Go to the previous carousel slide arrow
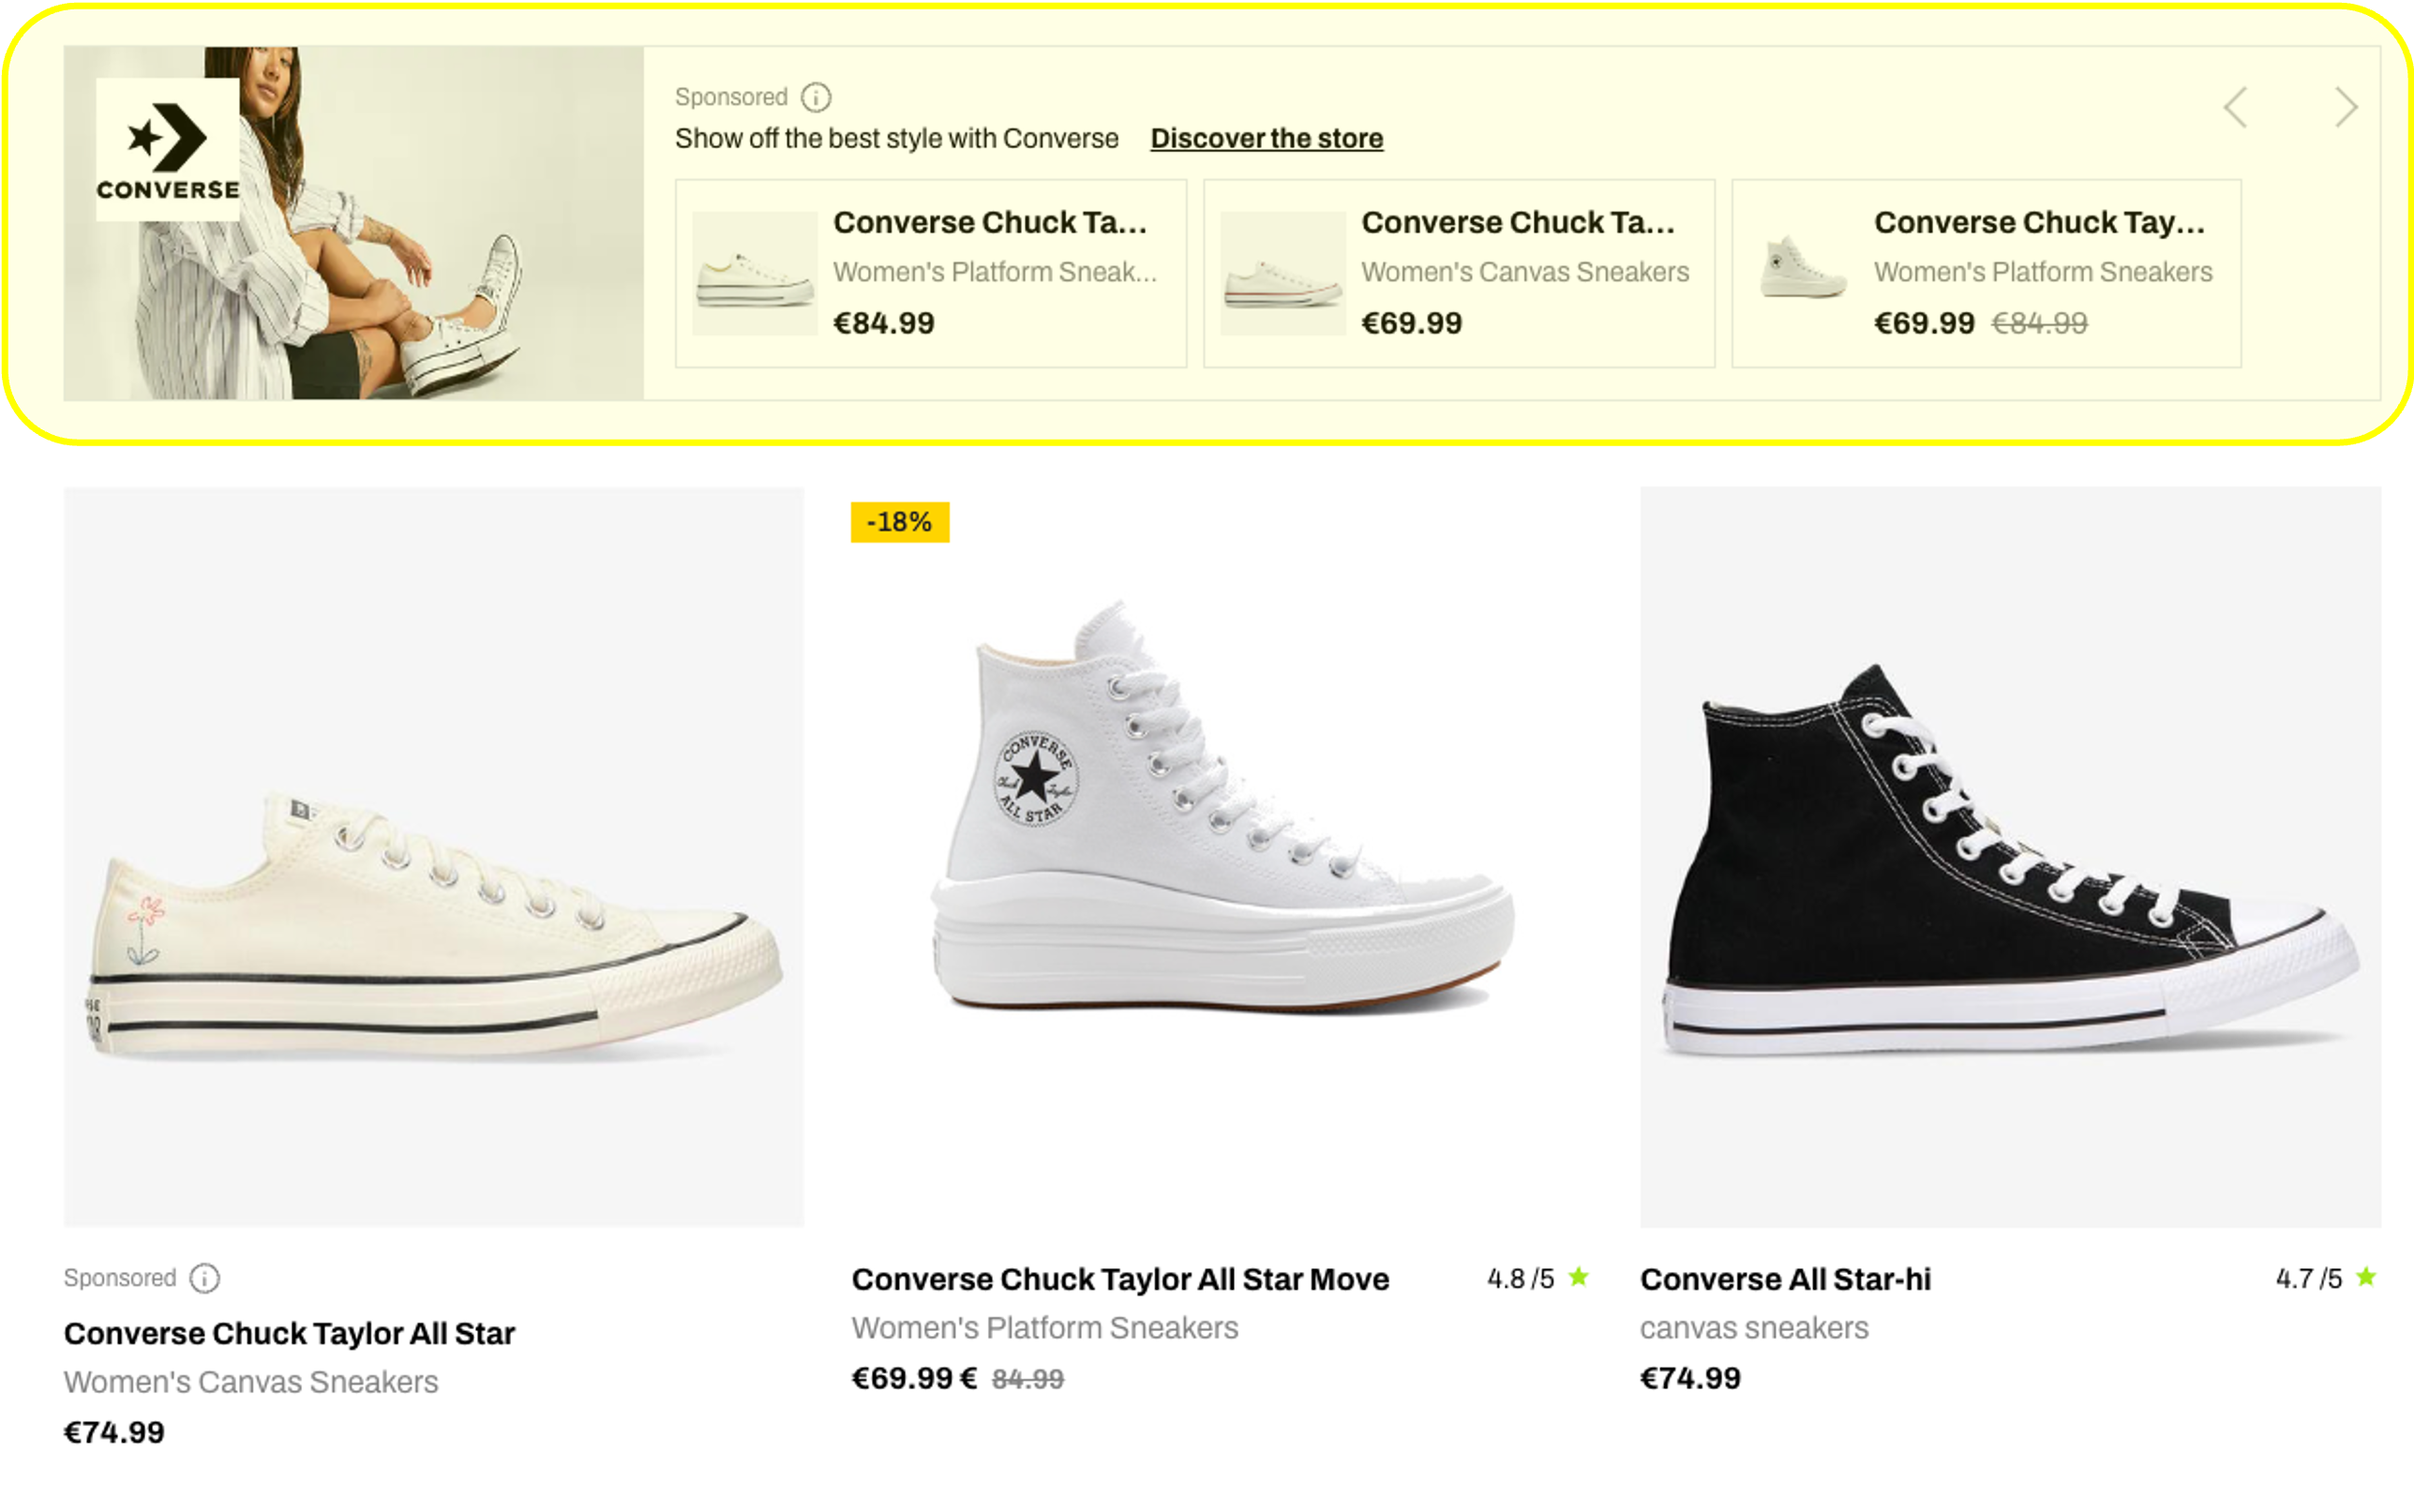This screenshot has height=1512, width=2414. (2235, 107)
